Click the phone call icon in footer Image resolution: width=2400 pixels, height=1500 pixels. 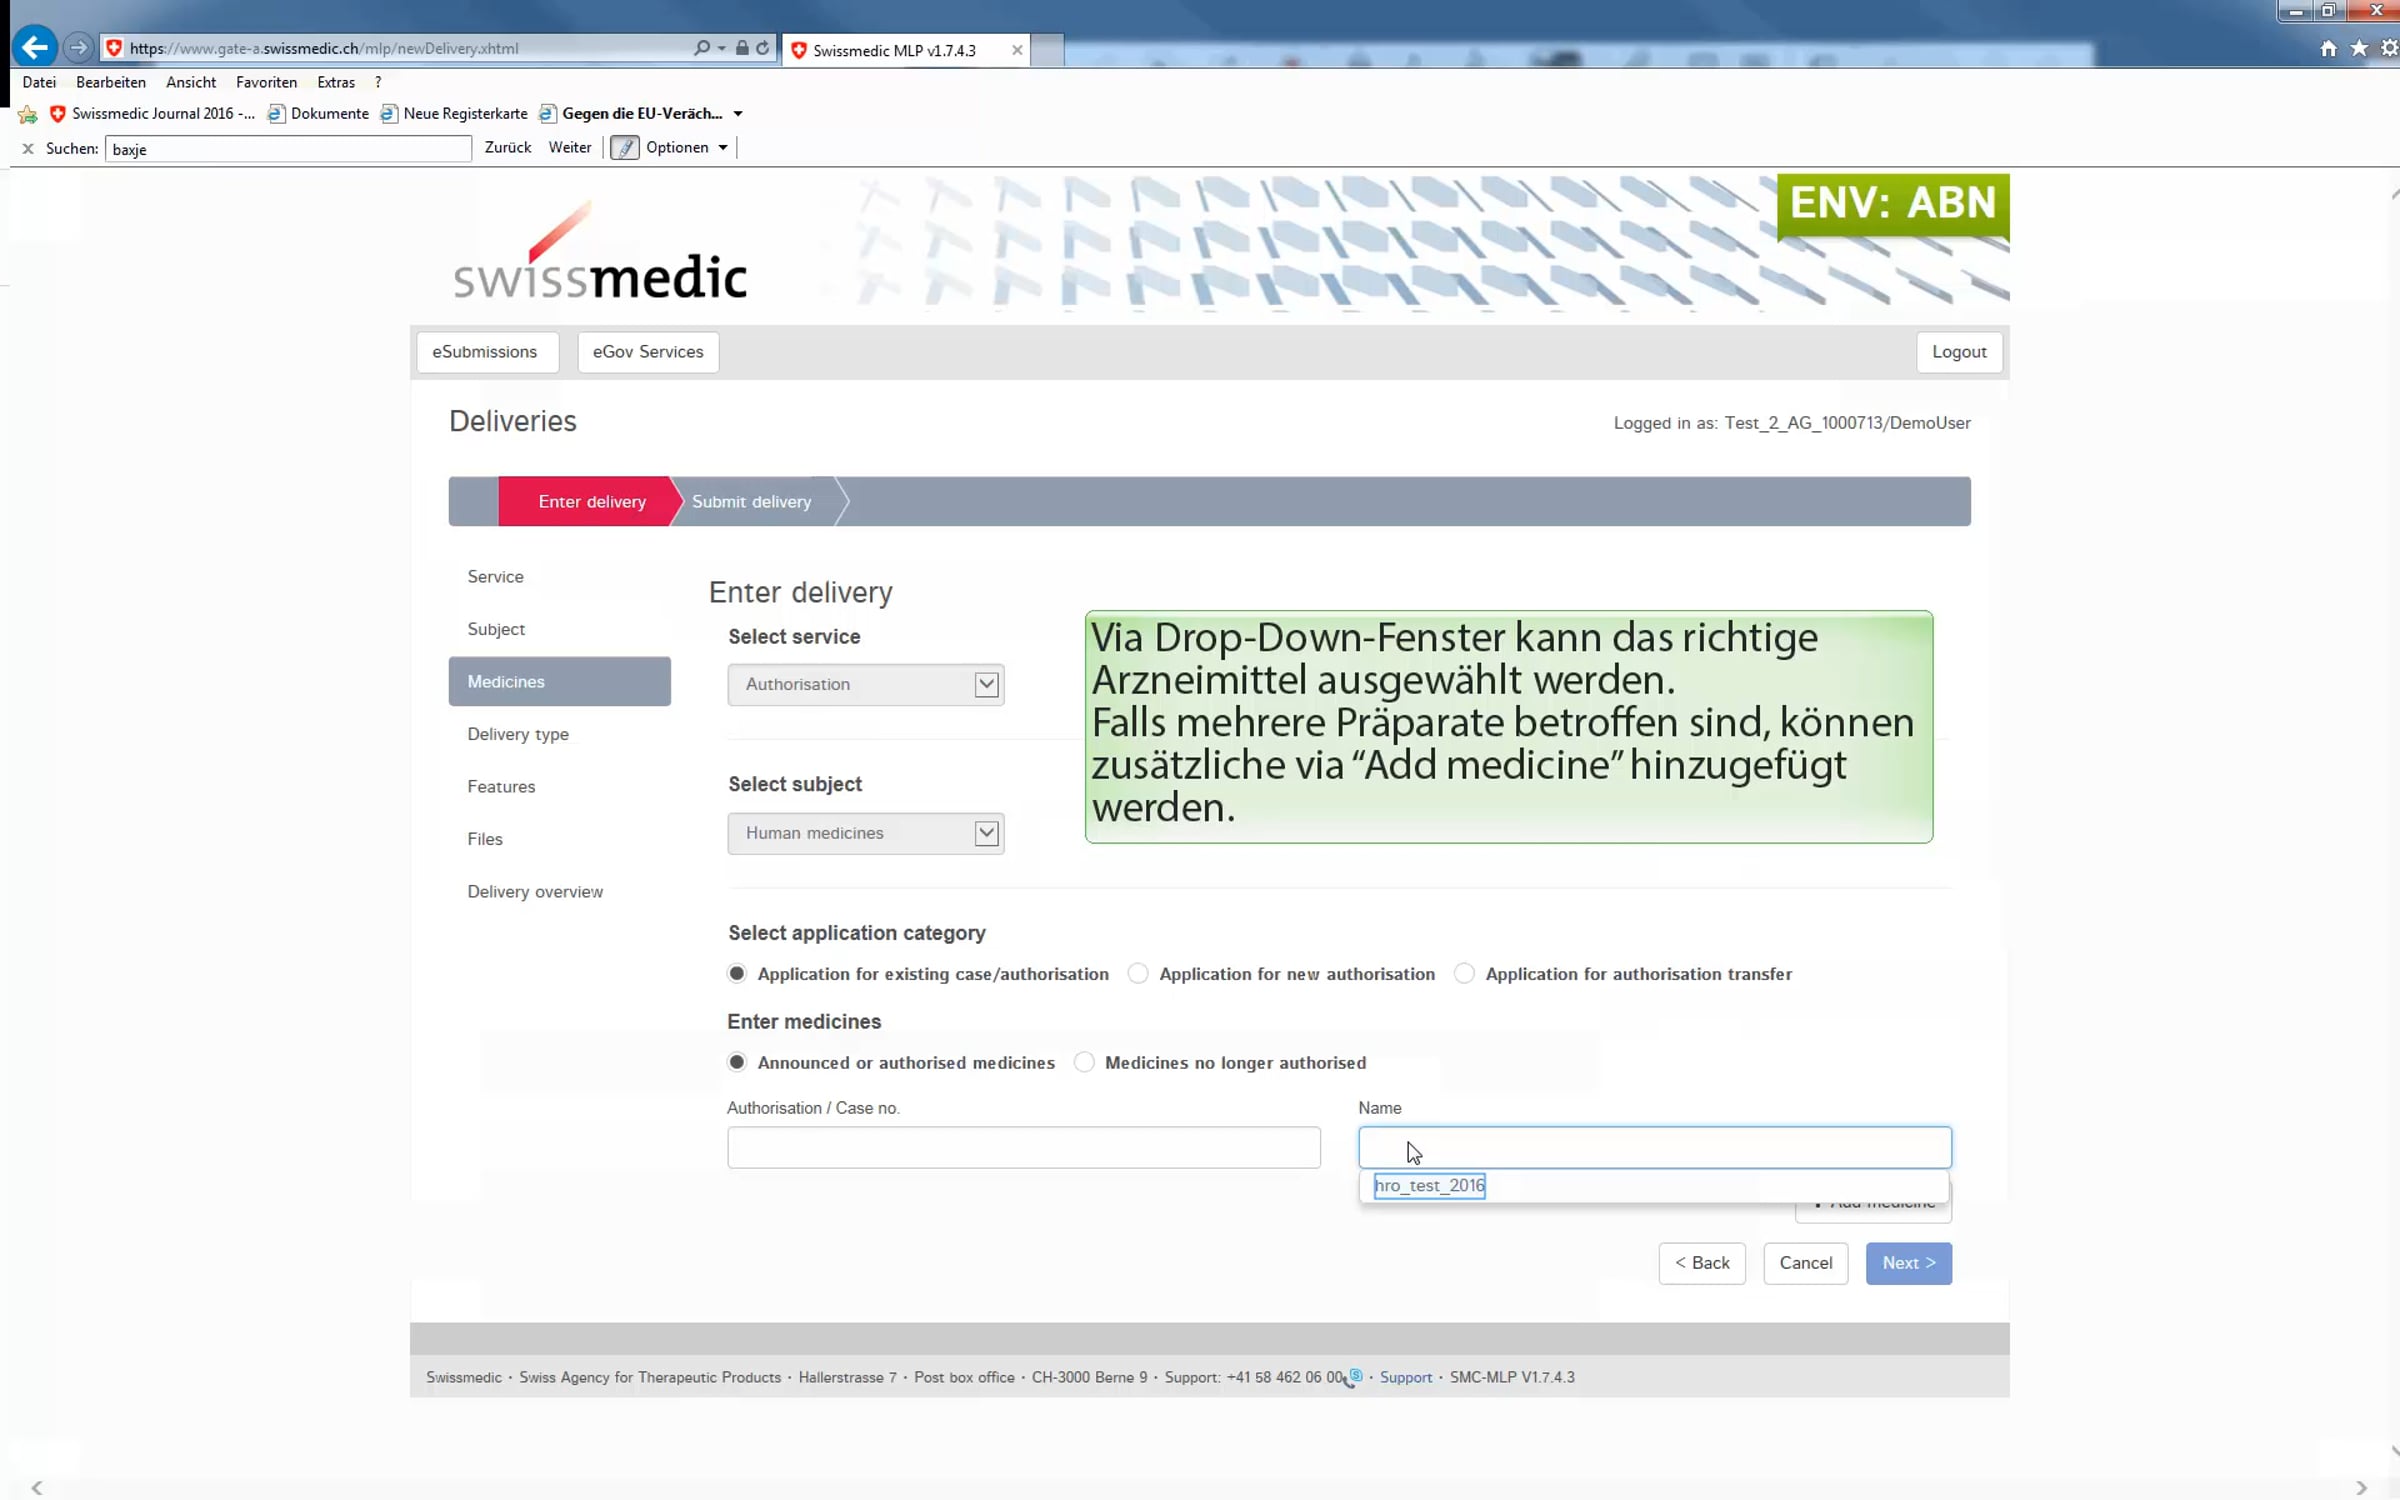[x=1355, y=1378]
